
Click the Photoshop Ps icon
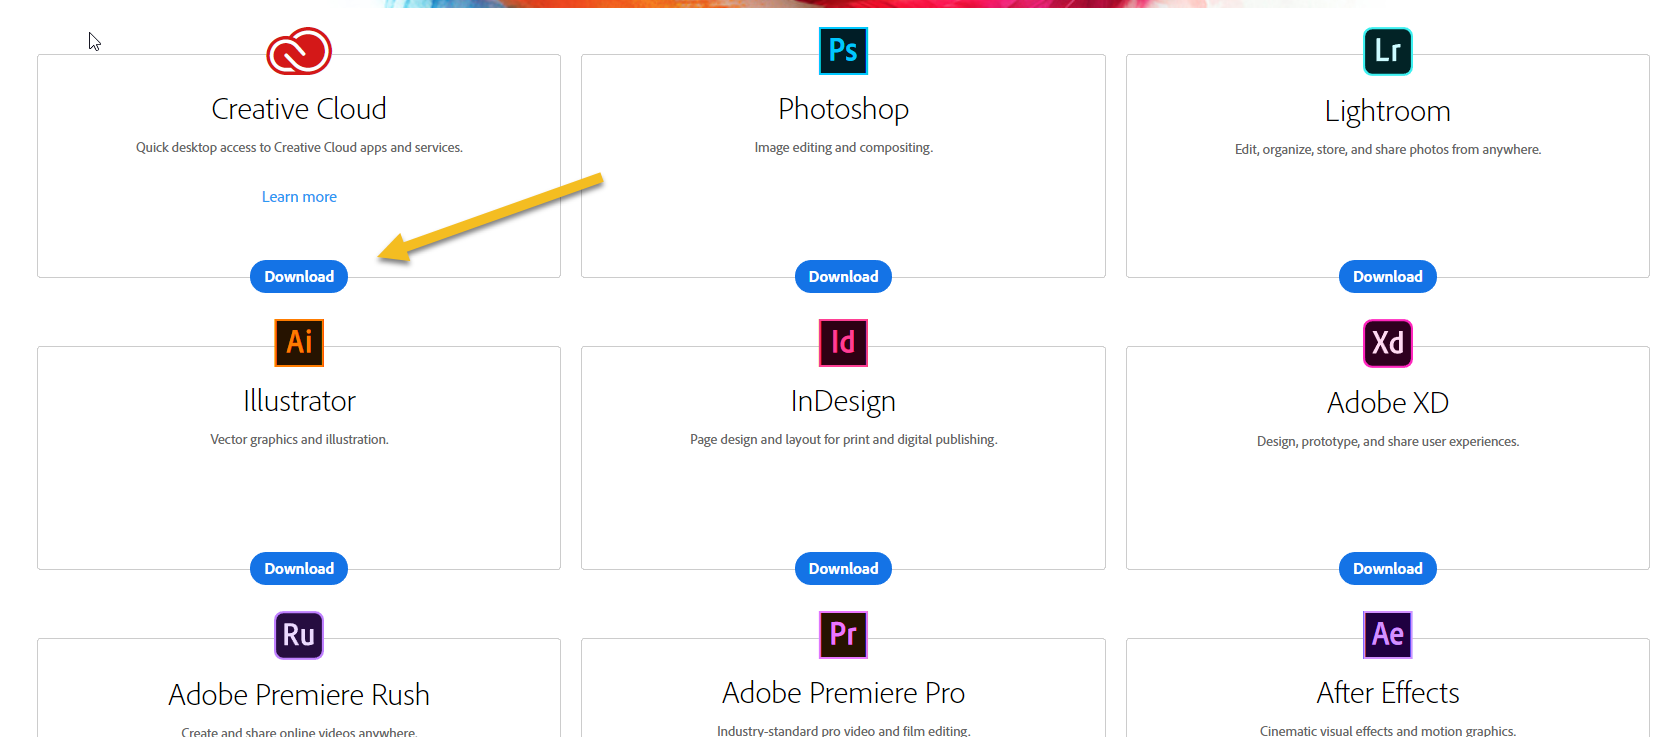843,51
